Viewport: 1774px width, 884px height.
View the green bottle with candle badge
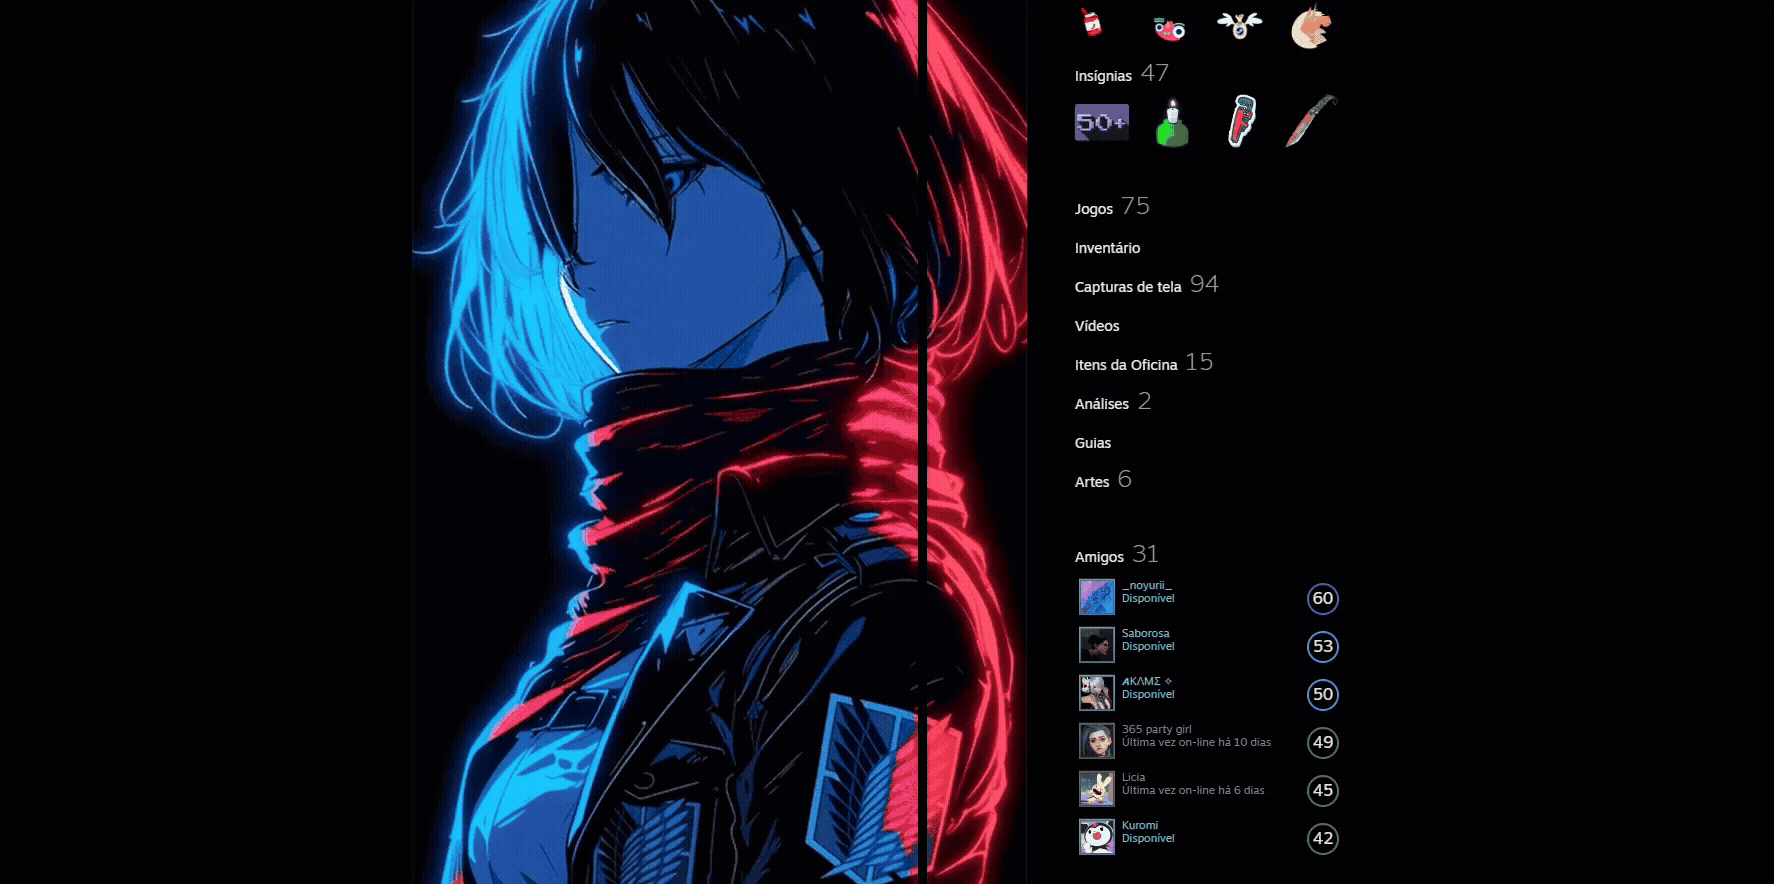(x=1172, y=123)
